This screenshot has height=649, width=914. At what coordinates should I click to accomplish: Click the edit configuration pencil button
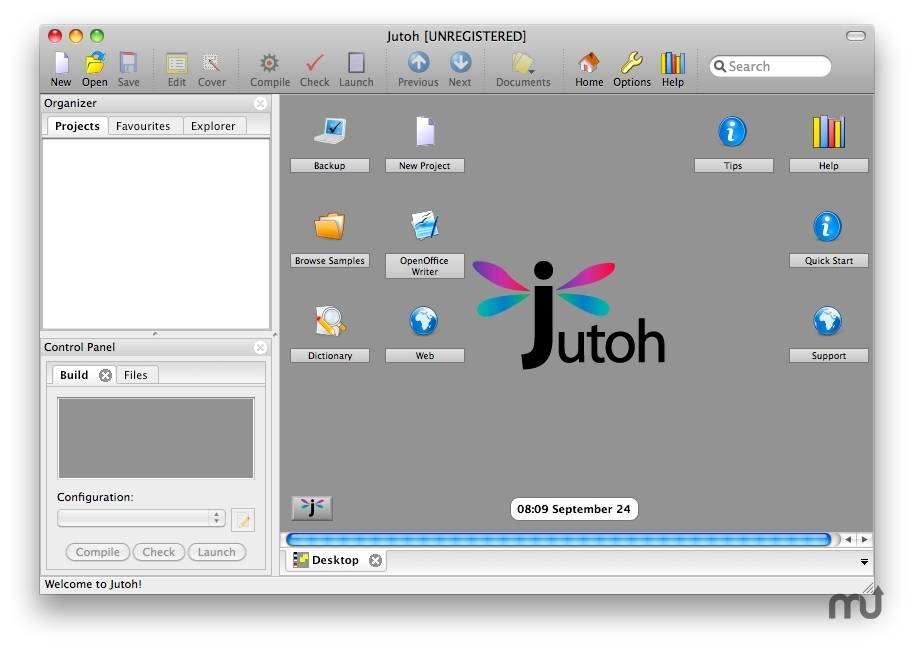(243, 520)
